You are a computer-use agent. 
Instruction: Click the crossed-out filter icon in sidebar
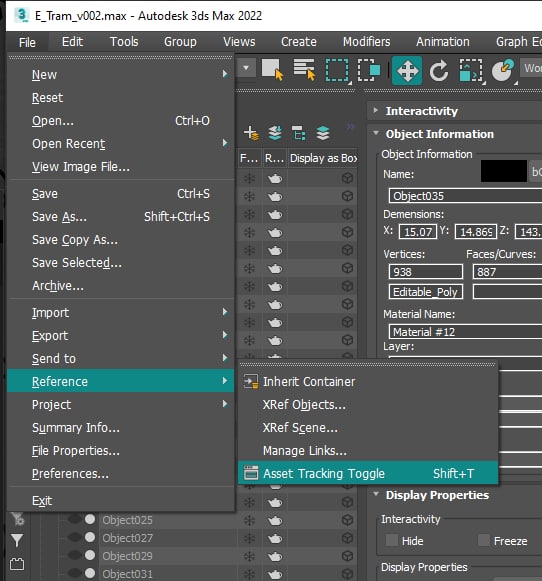pos(17,519)
